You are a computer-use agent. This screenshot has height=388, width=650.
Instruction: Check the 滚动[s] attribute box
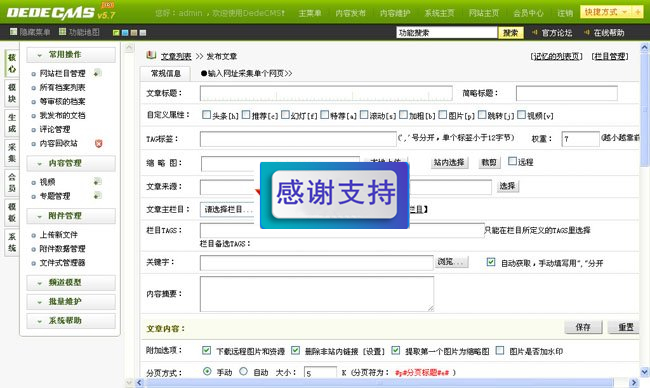click(364, 114)
